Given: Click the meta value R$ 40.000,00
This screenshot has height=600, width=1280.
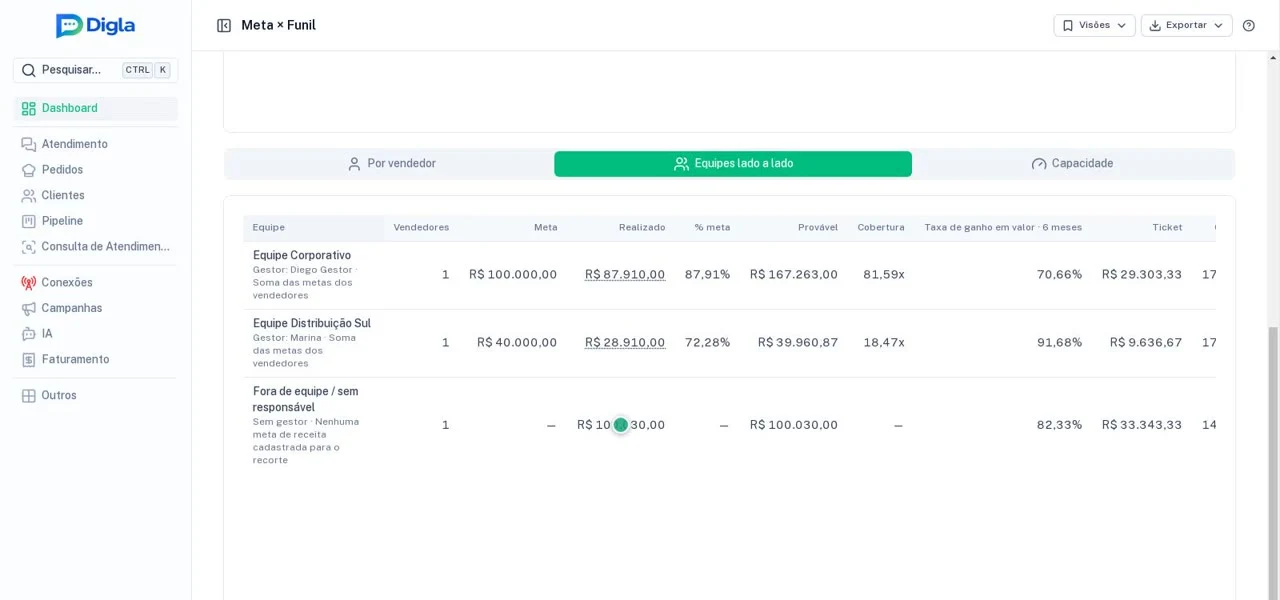Looking at the screenshot, I should click(517, 343).
